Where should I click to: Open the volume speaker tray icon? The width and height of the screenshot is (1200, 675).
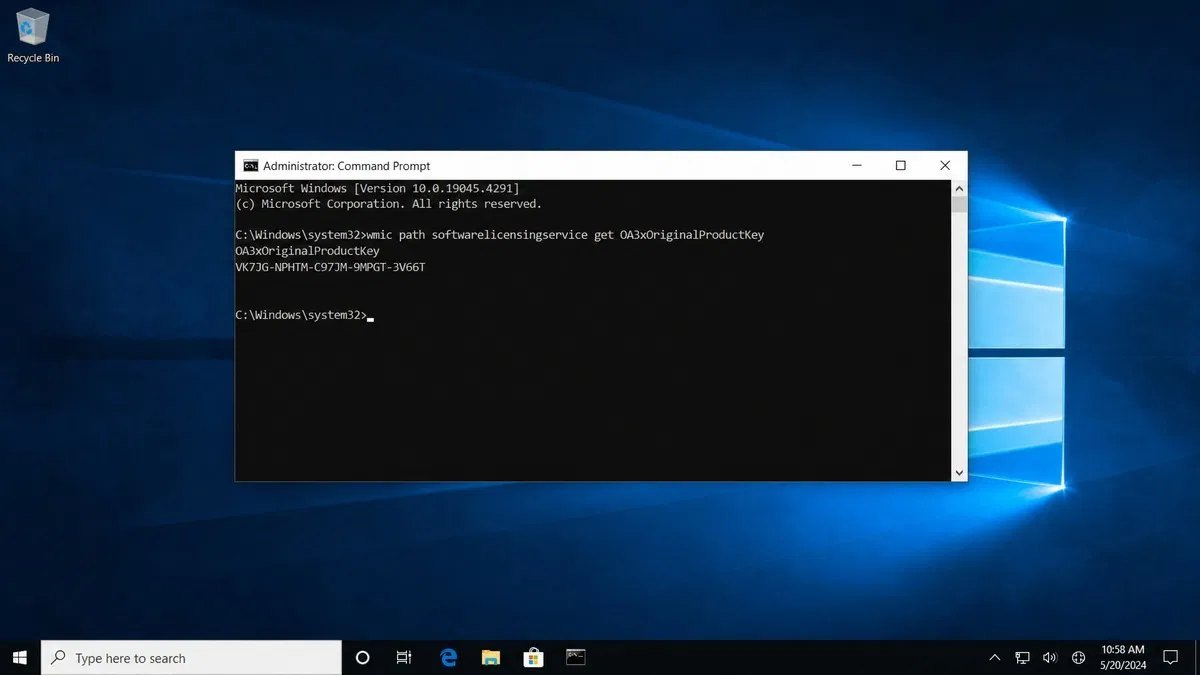click(x=1050, y=657)
